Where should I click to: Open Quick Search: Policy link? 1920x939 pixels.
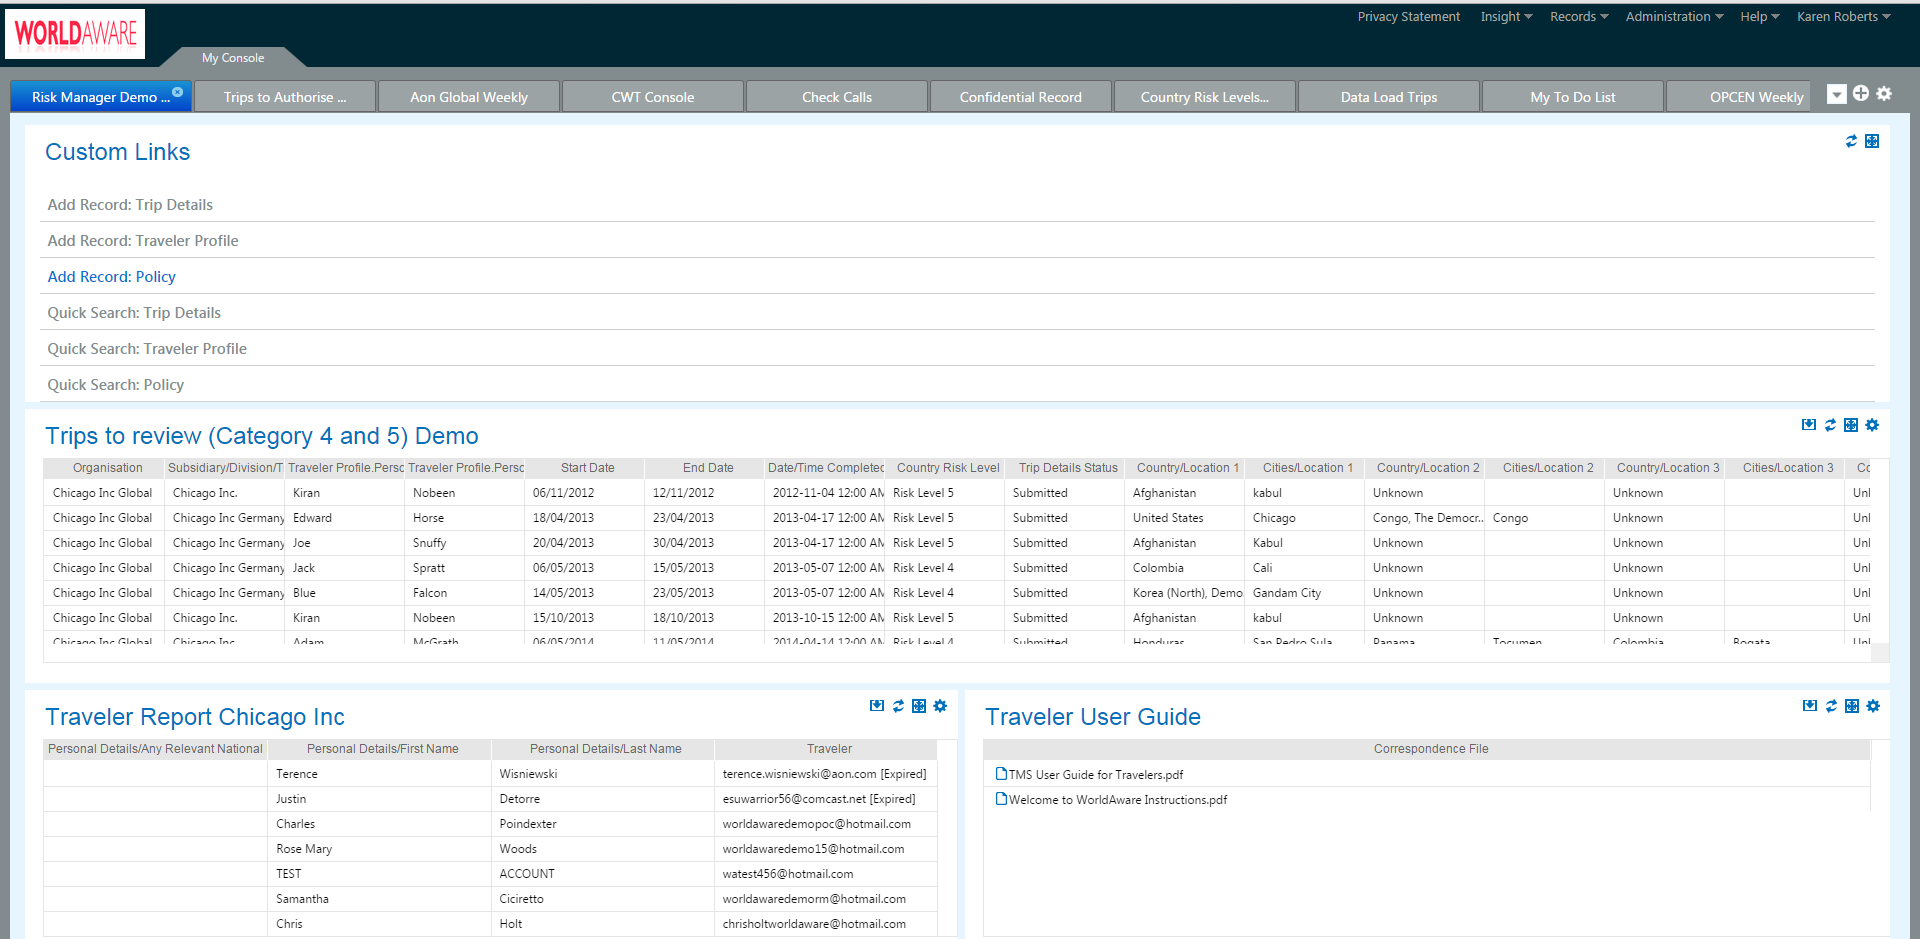[116, 385]
